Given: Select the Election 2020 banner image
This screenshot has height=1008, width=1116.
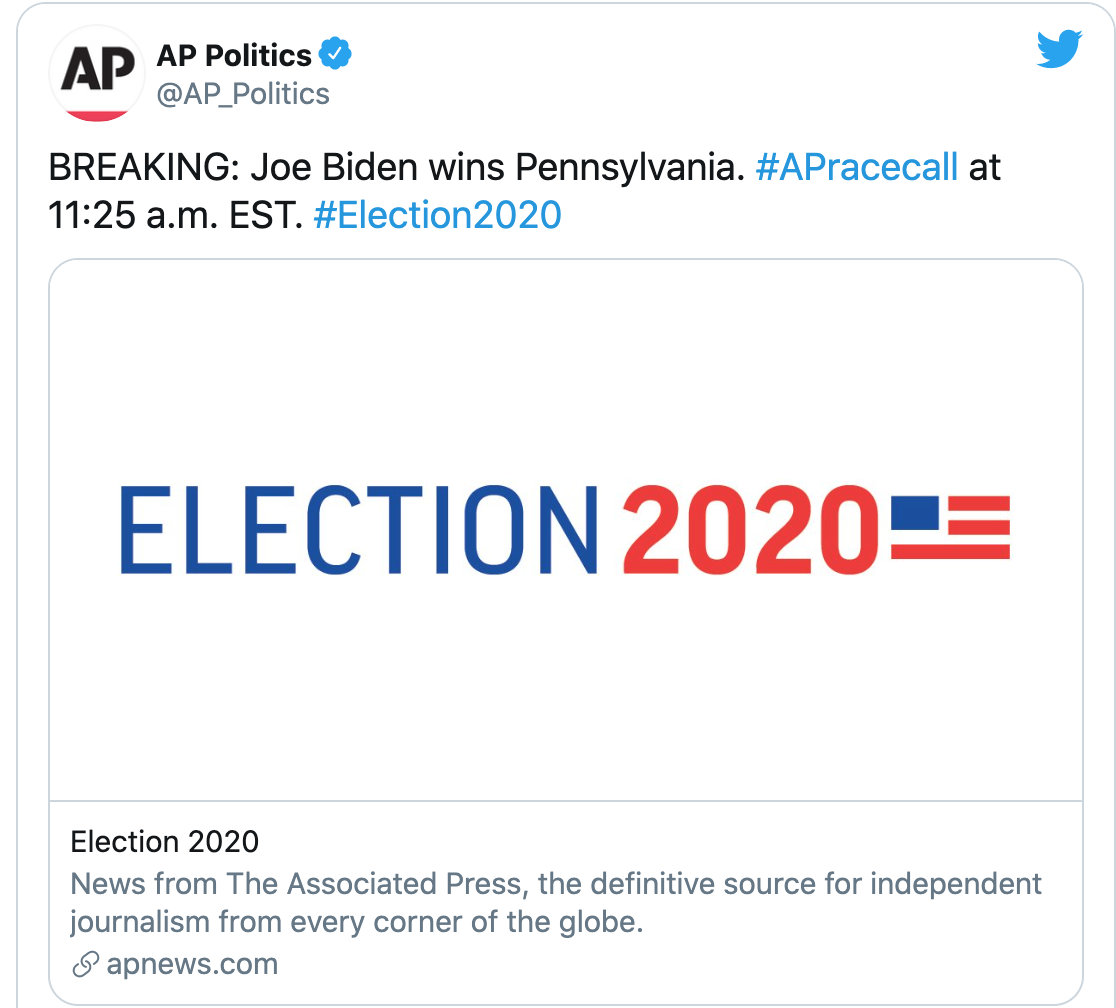Looking at the screenshot, I should tap(558, 530).
